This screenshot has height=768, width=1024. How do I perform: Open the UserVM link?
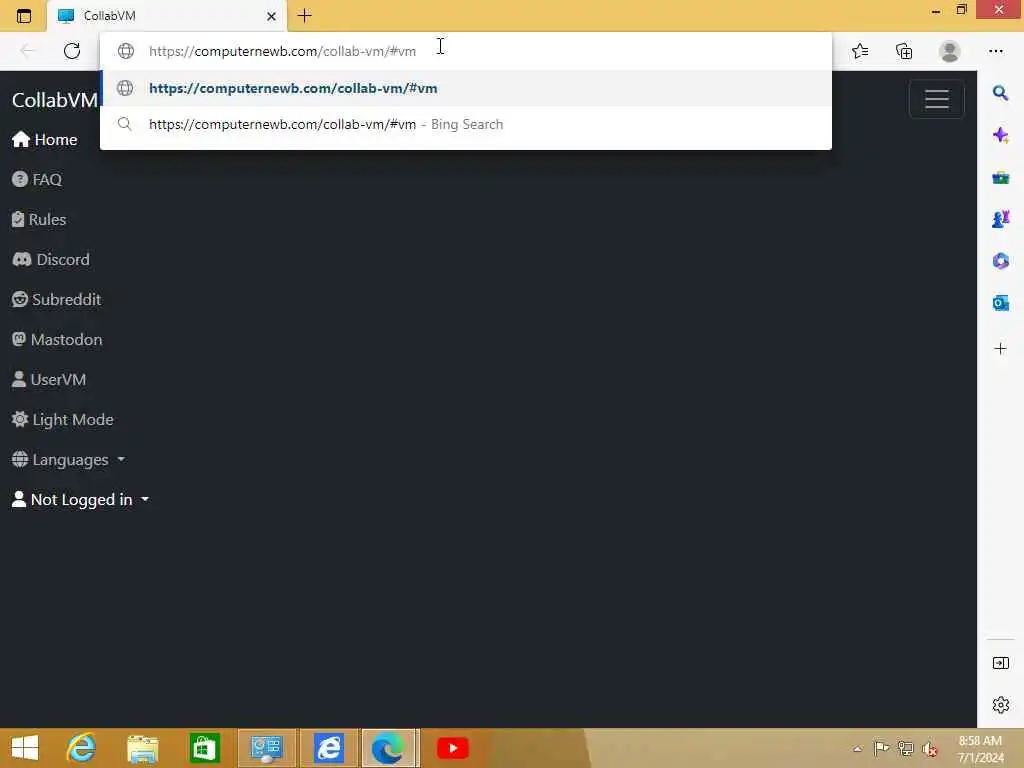click(49, 379)
